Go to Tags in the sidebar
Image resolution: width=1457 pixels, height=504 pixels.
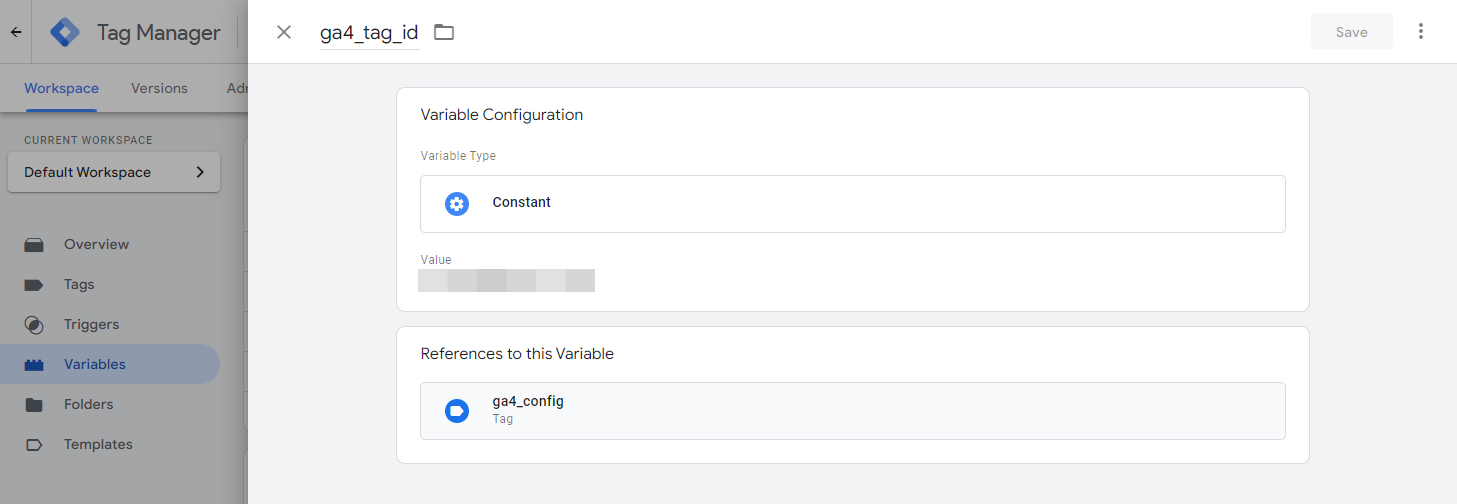(79, 284)
